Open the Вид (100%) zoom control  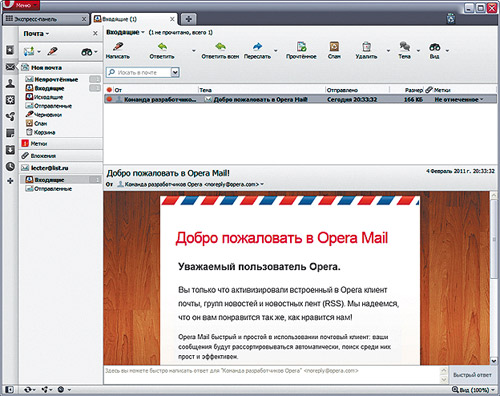click(473, 390)
